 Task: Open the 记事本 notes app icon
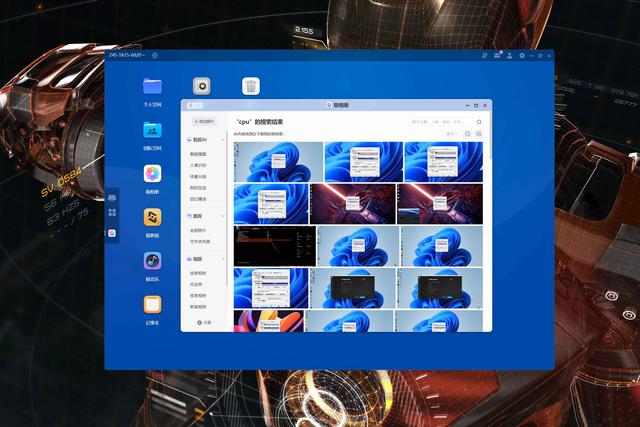[x=152, y=305]
